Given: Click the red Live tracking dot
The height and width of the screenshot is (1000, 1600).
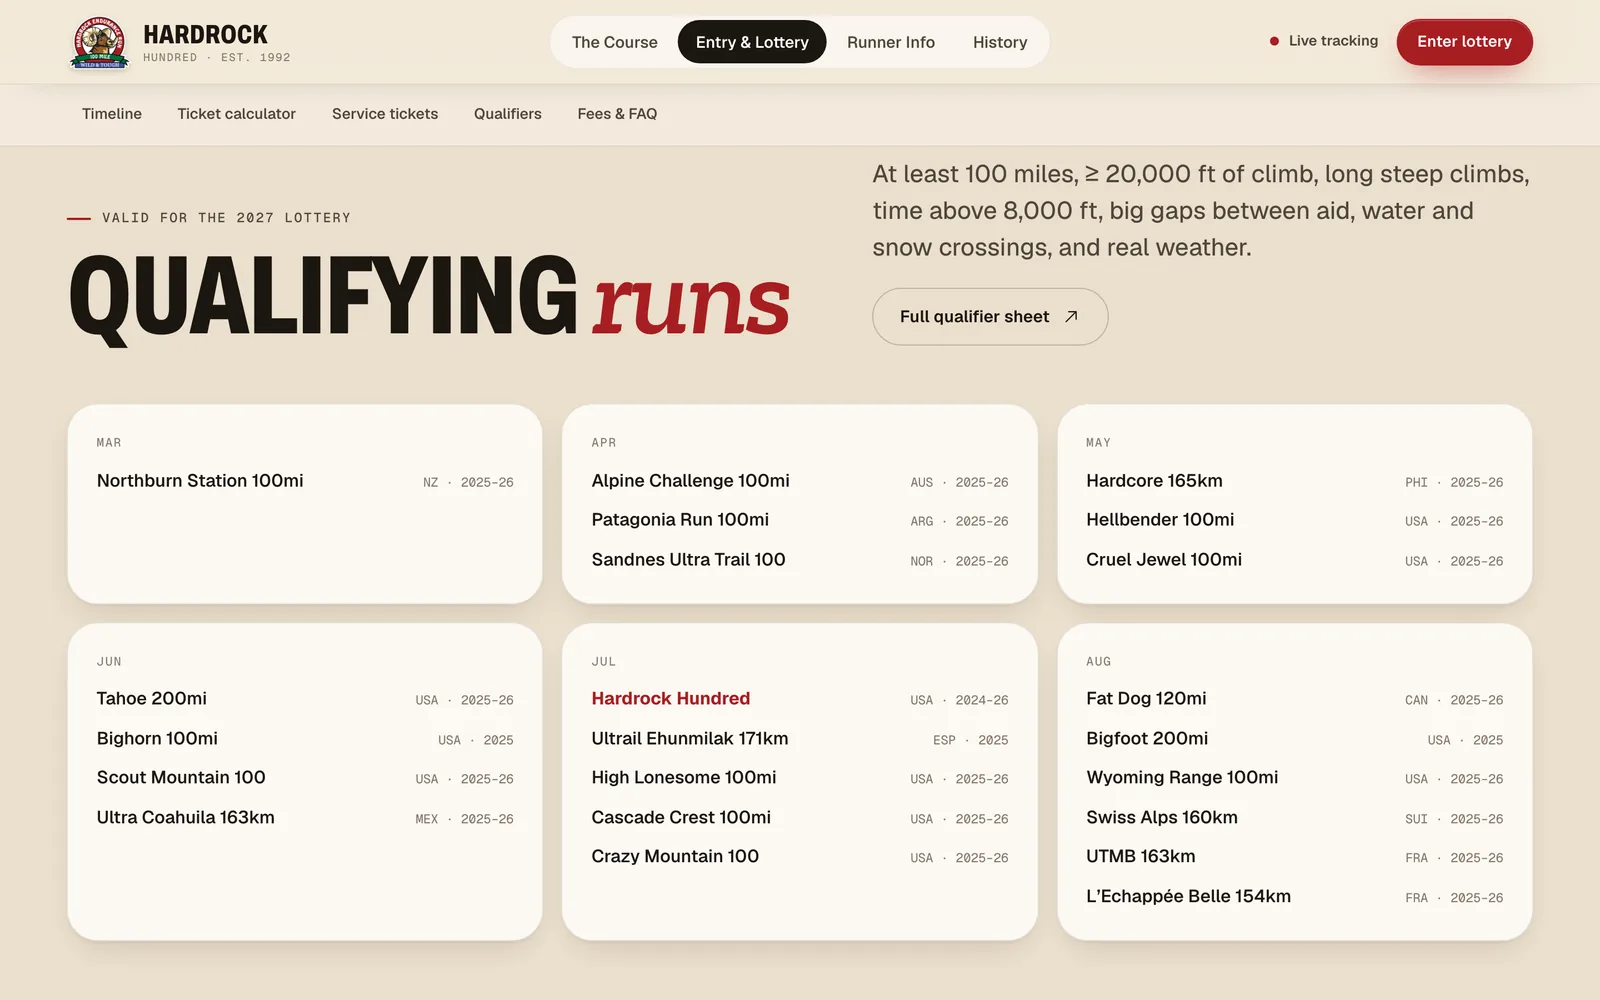Looking at the screenshot, I should pos(1274,41).
